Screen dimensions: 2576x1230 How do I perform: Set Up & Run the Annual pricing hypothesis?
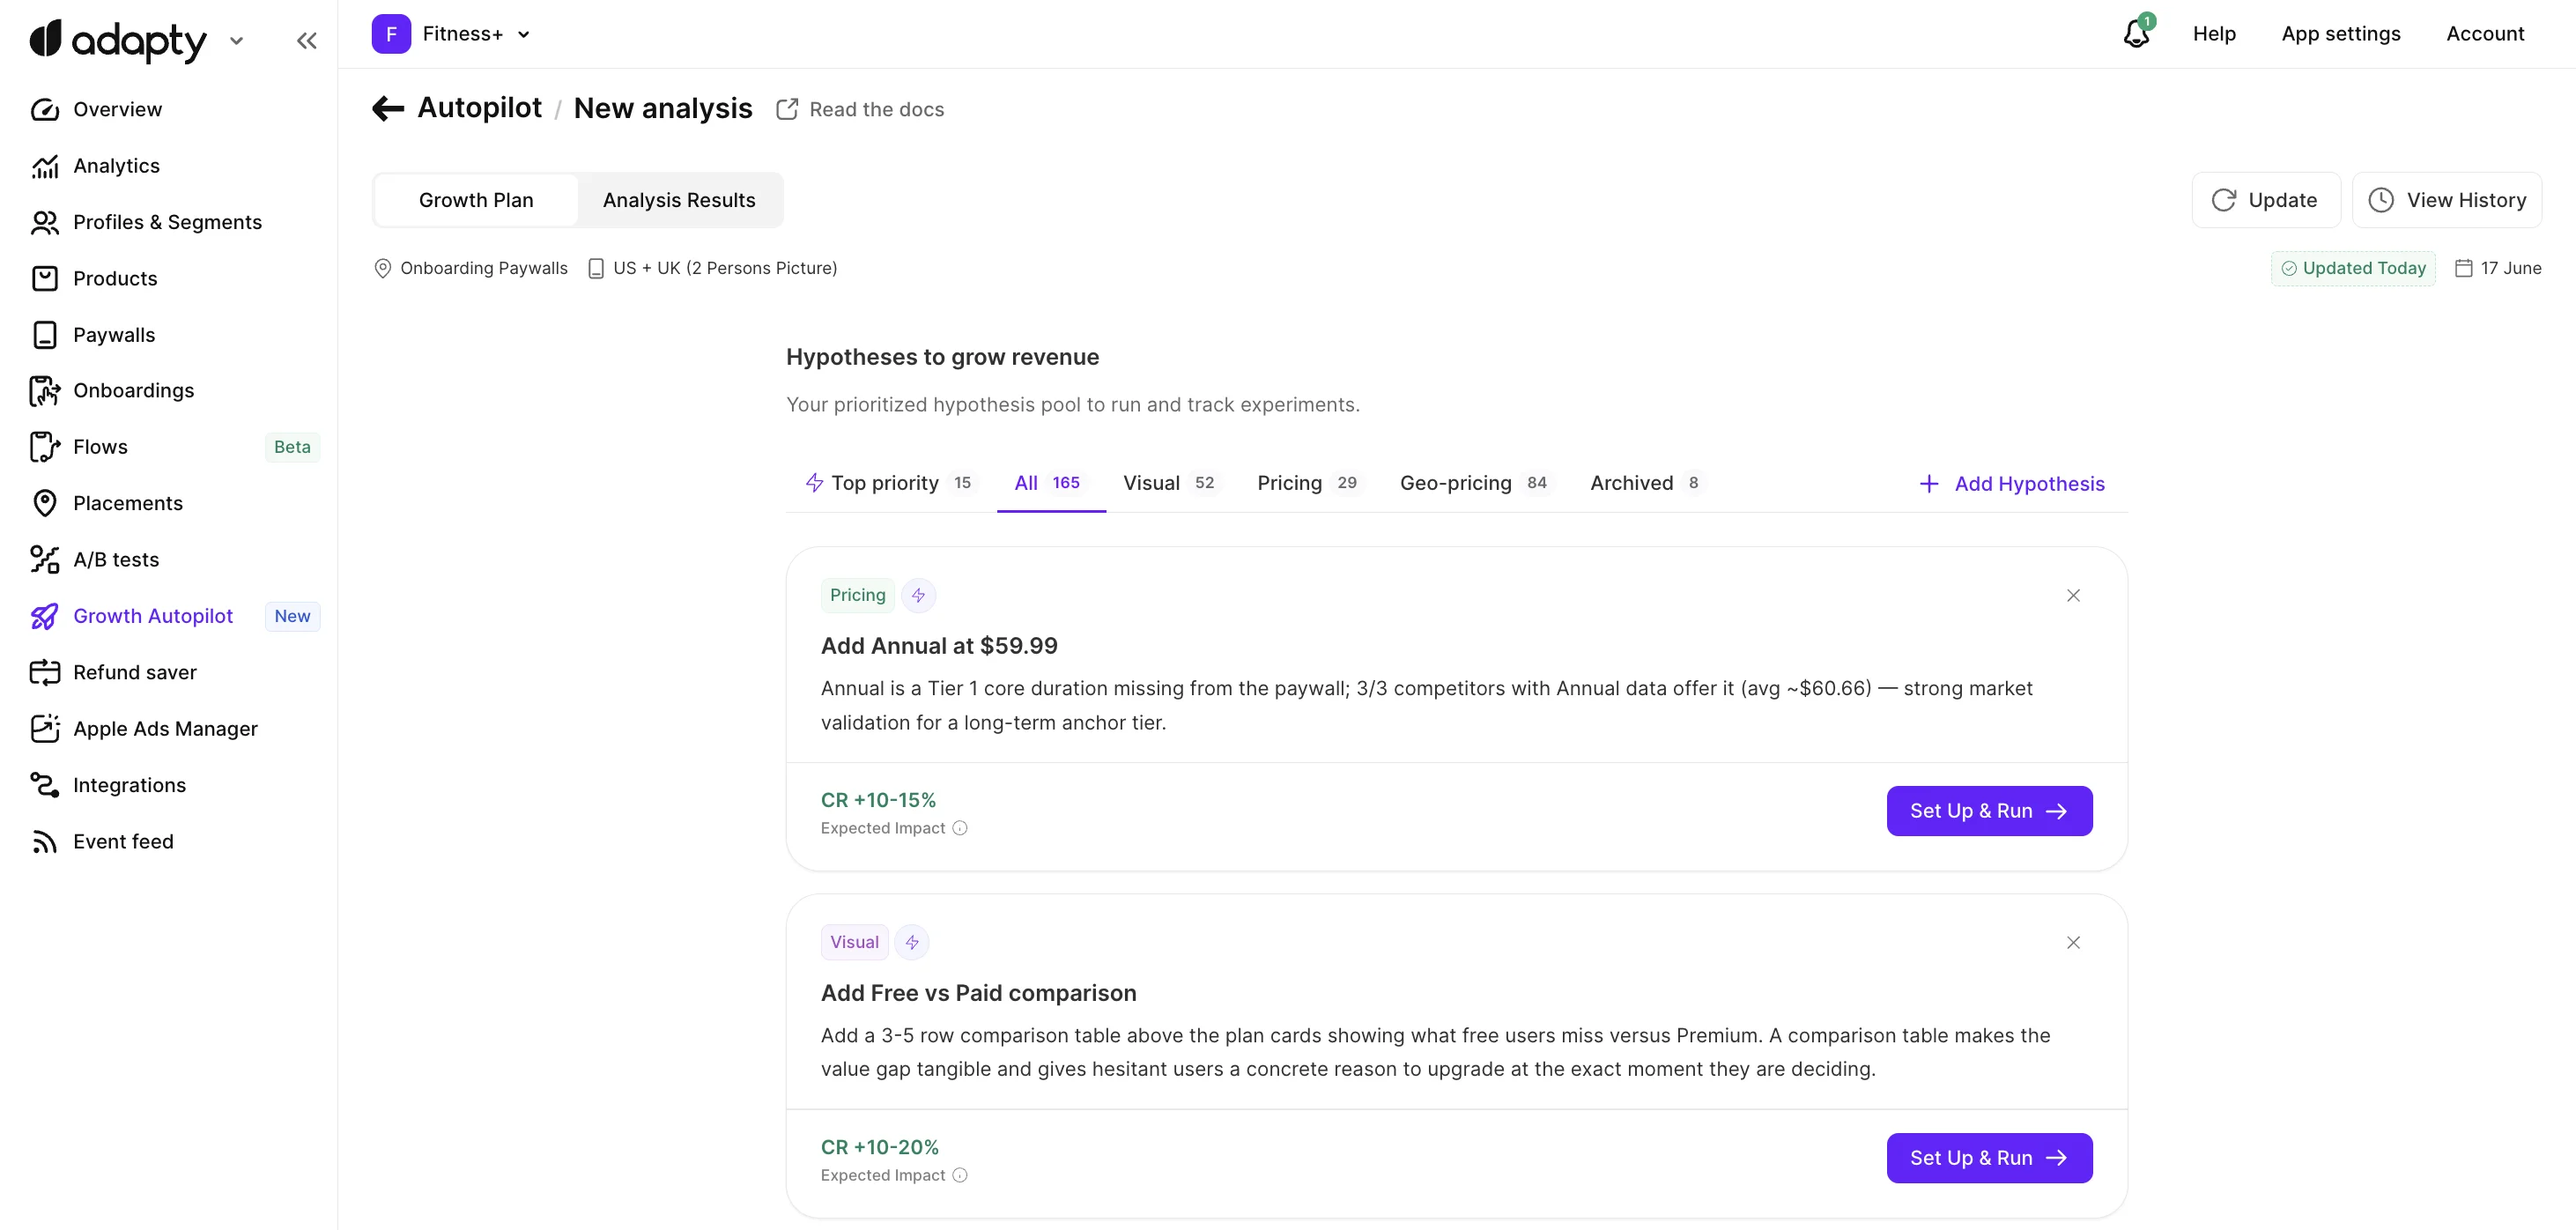coord(1989,811)
